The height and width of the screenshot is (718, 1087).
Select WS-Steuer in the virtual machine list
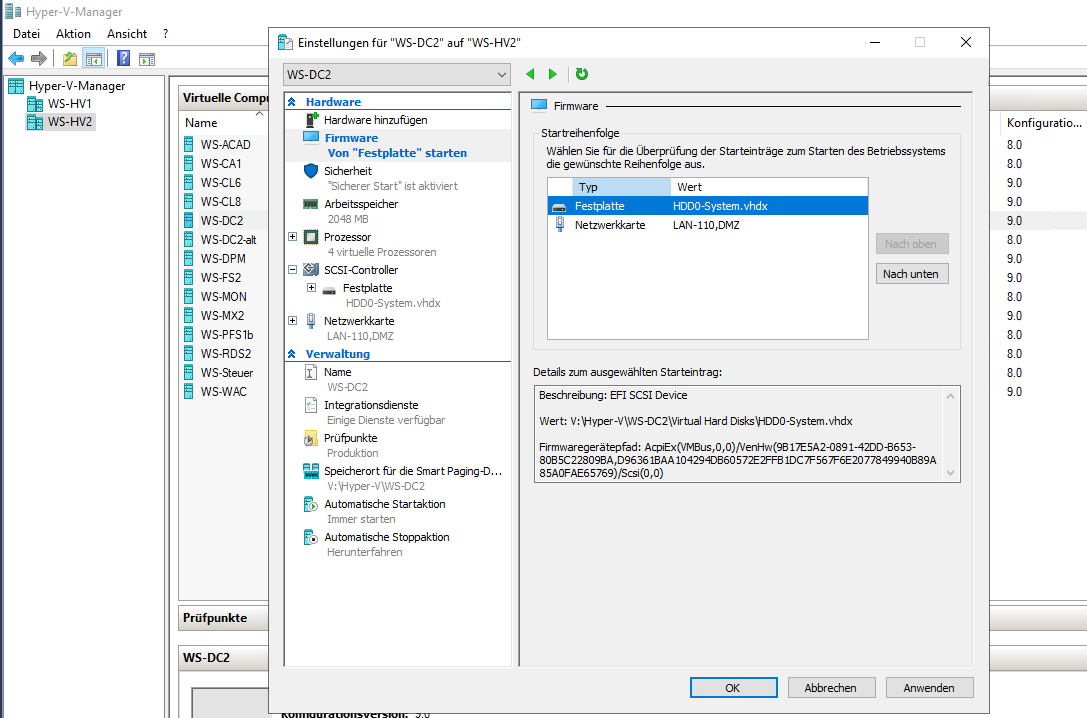[x=227, y=373]
